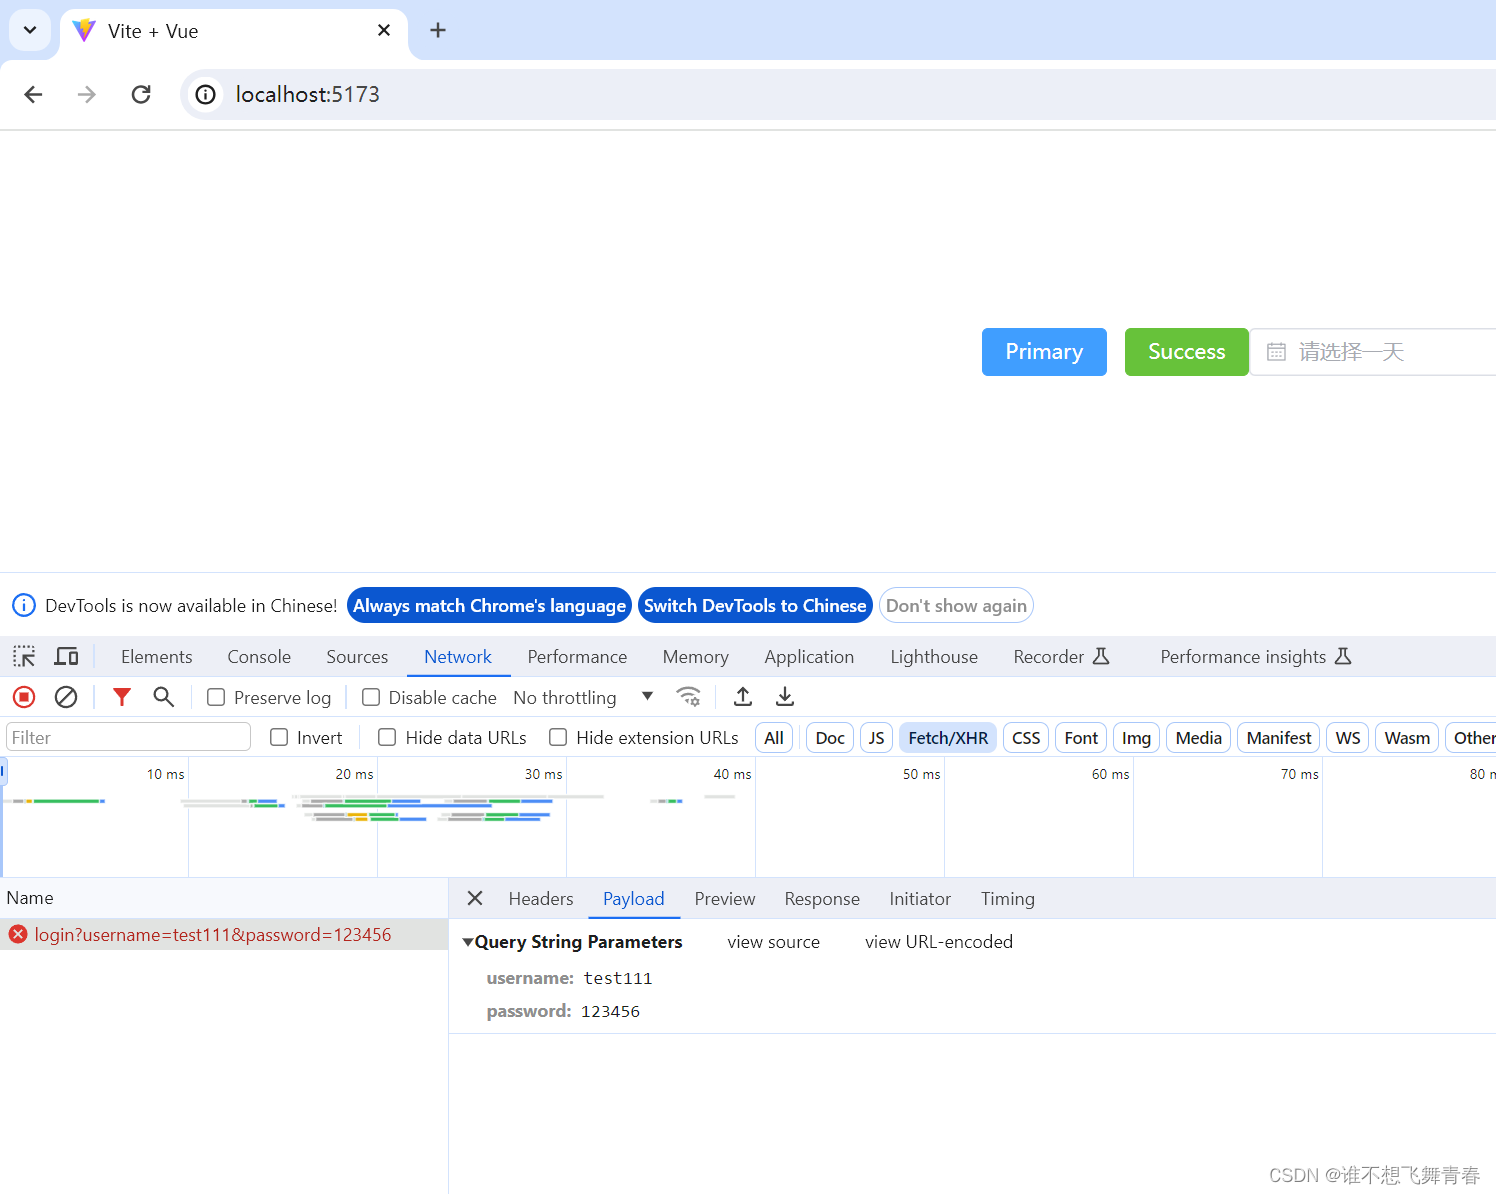Viewport: 1496px width, 1194px height.
Task: Open the Response detail tab
Action: tap(822, 898)
